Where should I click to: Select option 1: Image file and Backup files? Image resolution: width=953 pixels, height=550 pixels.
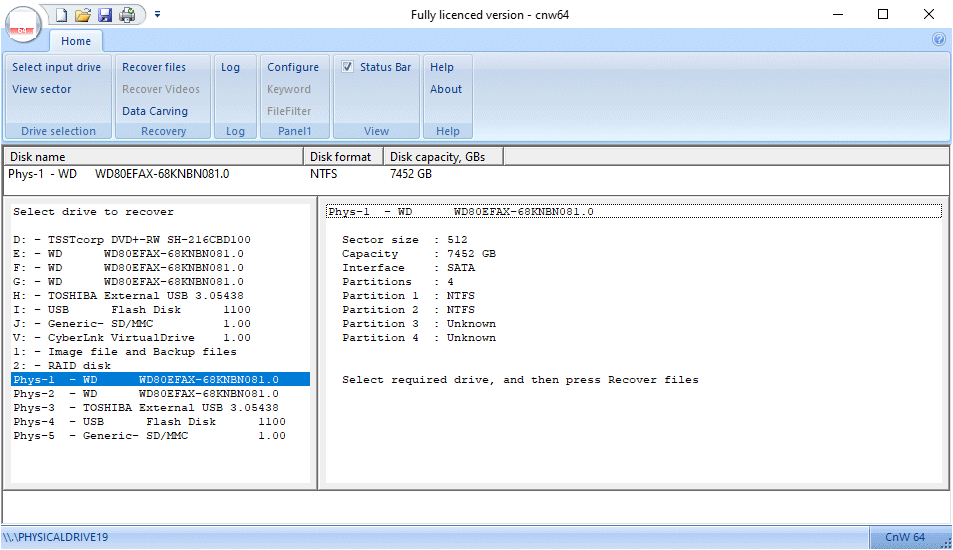125,351
